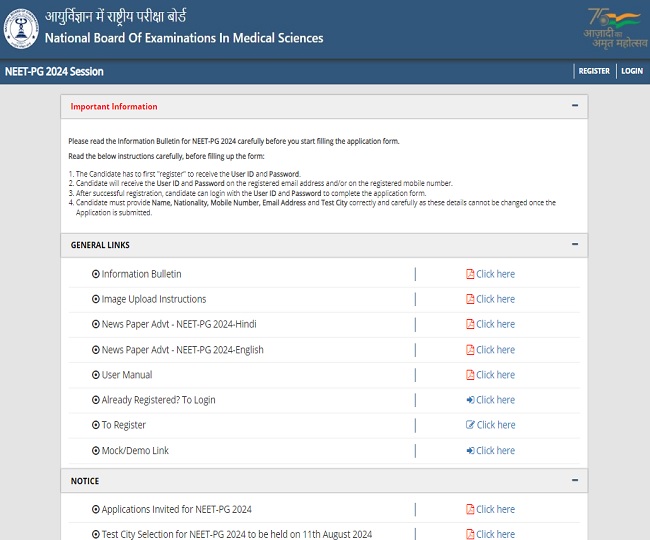Click PDF icon for Applications Invited notice
Screen dimensions: 650x540
tap(470, 509)
